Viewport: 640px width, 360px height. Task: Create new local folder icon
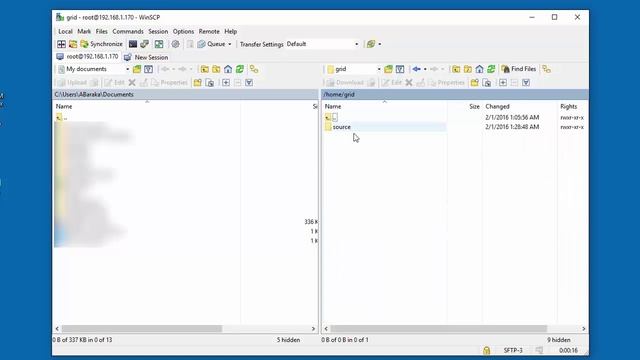(198, 83)
